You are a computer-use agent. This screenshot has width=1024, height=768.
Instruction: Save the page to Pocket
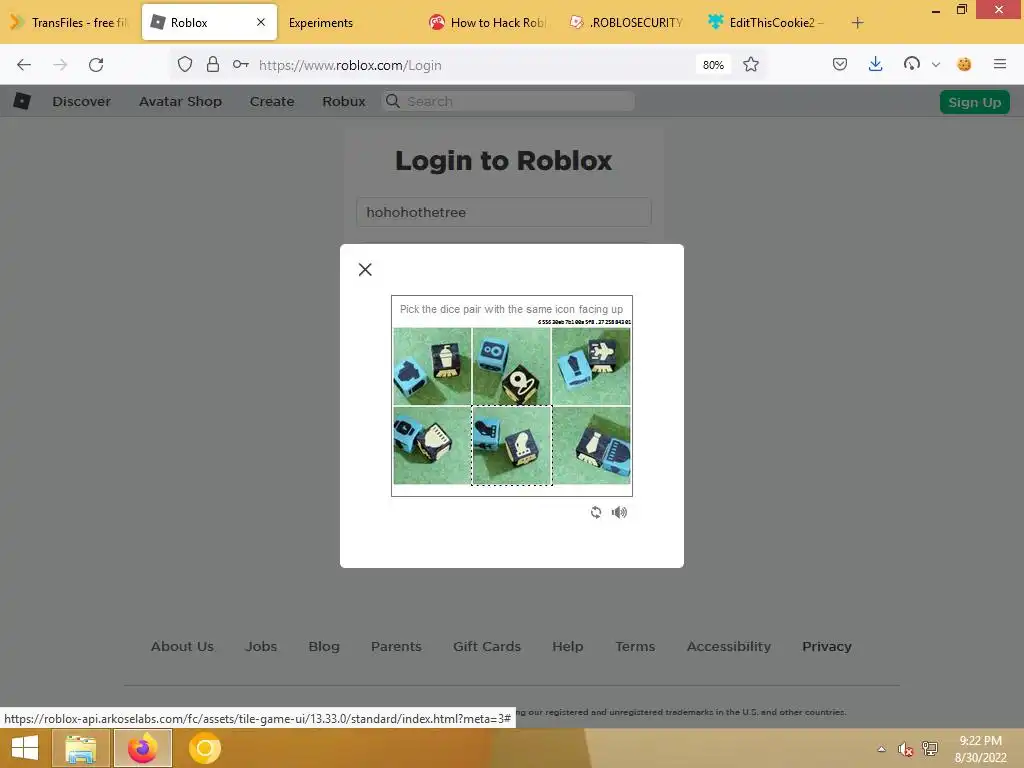coord(840,64)
